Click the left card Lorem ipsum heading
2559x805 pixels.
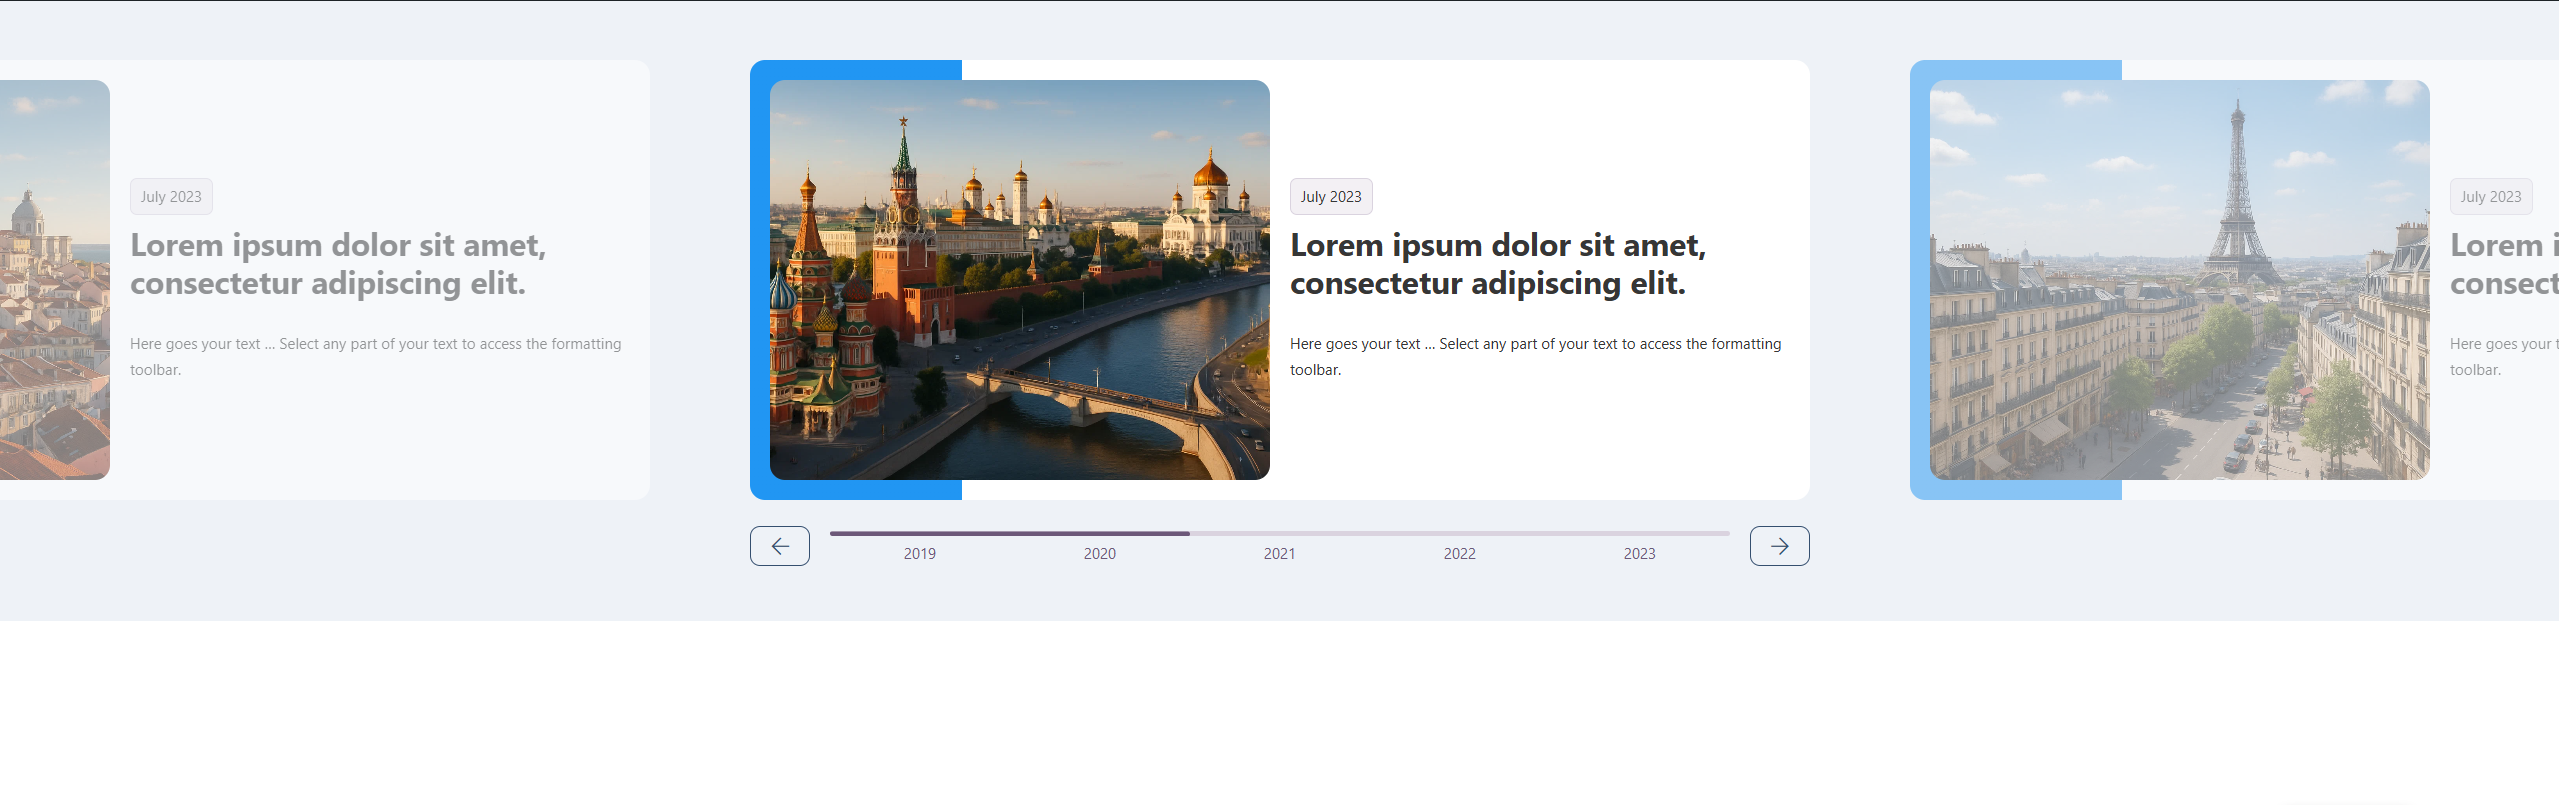coord(338,264)
